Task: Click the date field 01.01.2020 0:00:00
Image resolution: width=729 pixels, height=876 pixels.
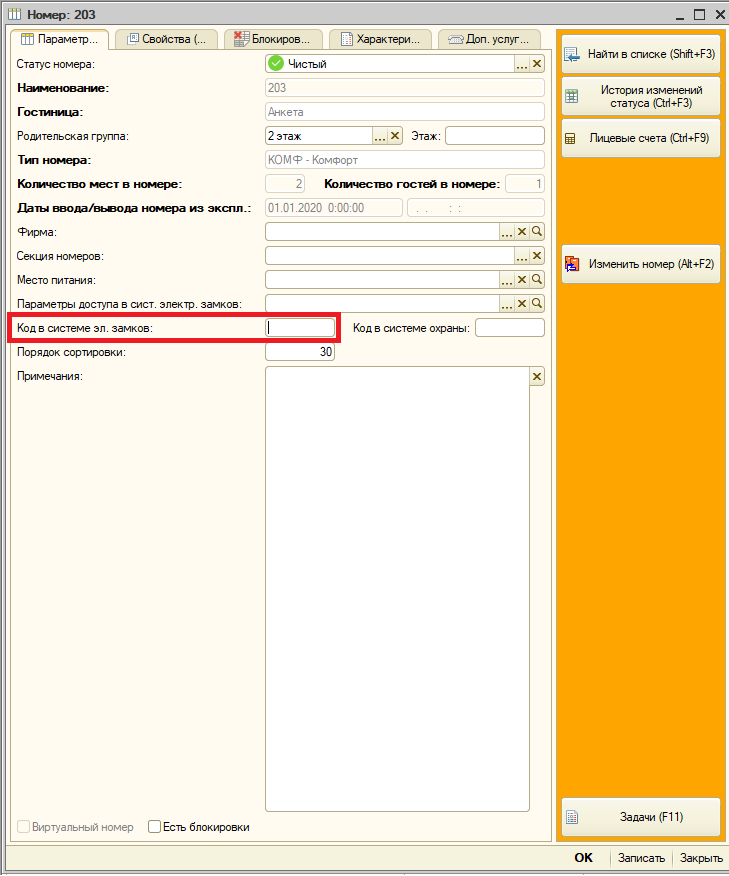Action: [333, 208]
